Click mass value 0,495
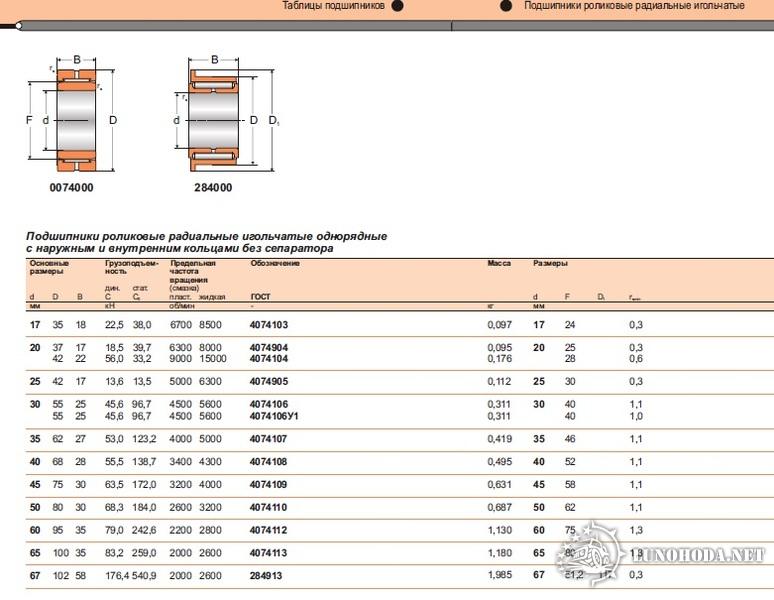 pos(500,462)
